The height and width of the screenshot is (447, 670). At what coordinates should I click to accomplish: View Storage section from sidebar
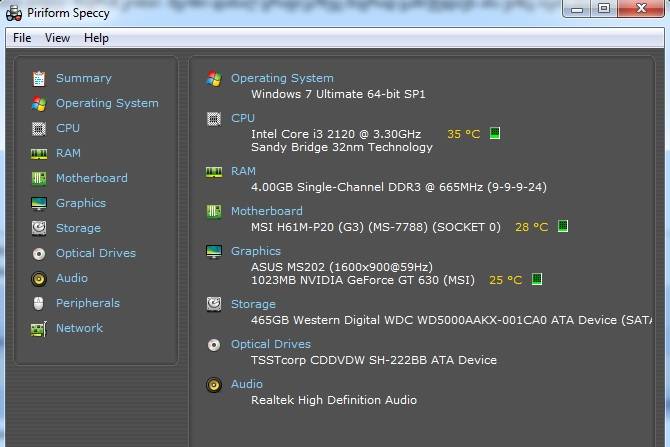(x=78, y=228)
